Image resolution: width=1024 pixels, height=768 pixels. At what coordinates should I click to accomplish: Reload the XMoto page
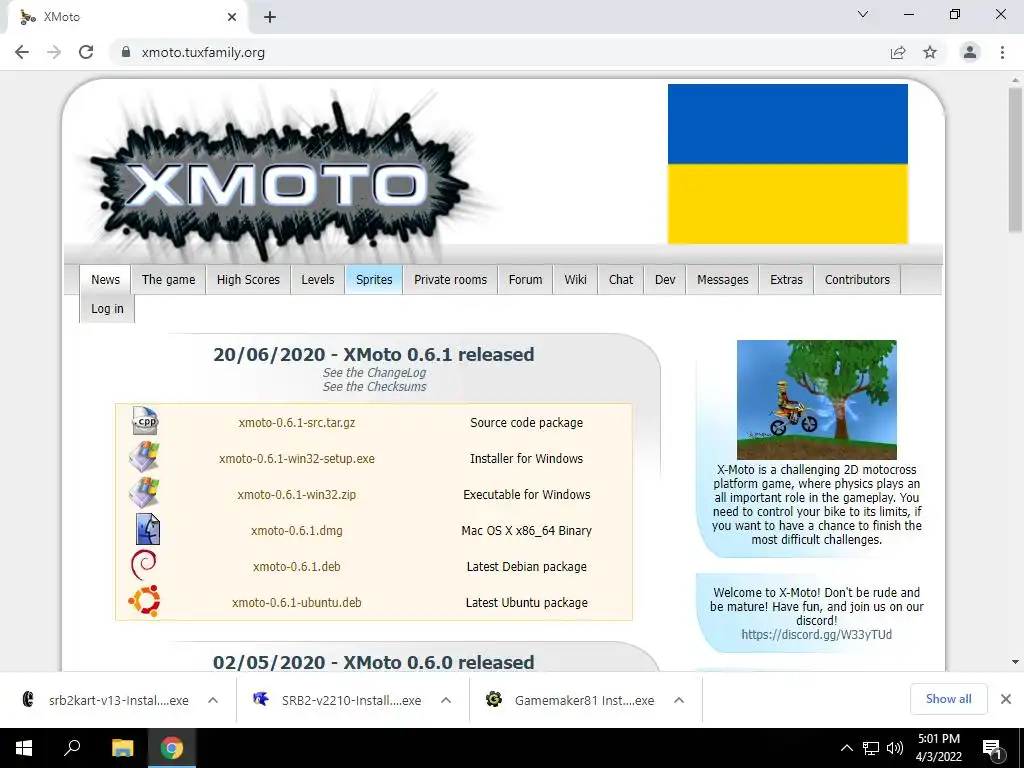(86, 52)
